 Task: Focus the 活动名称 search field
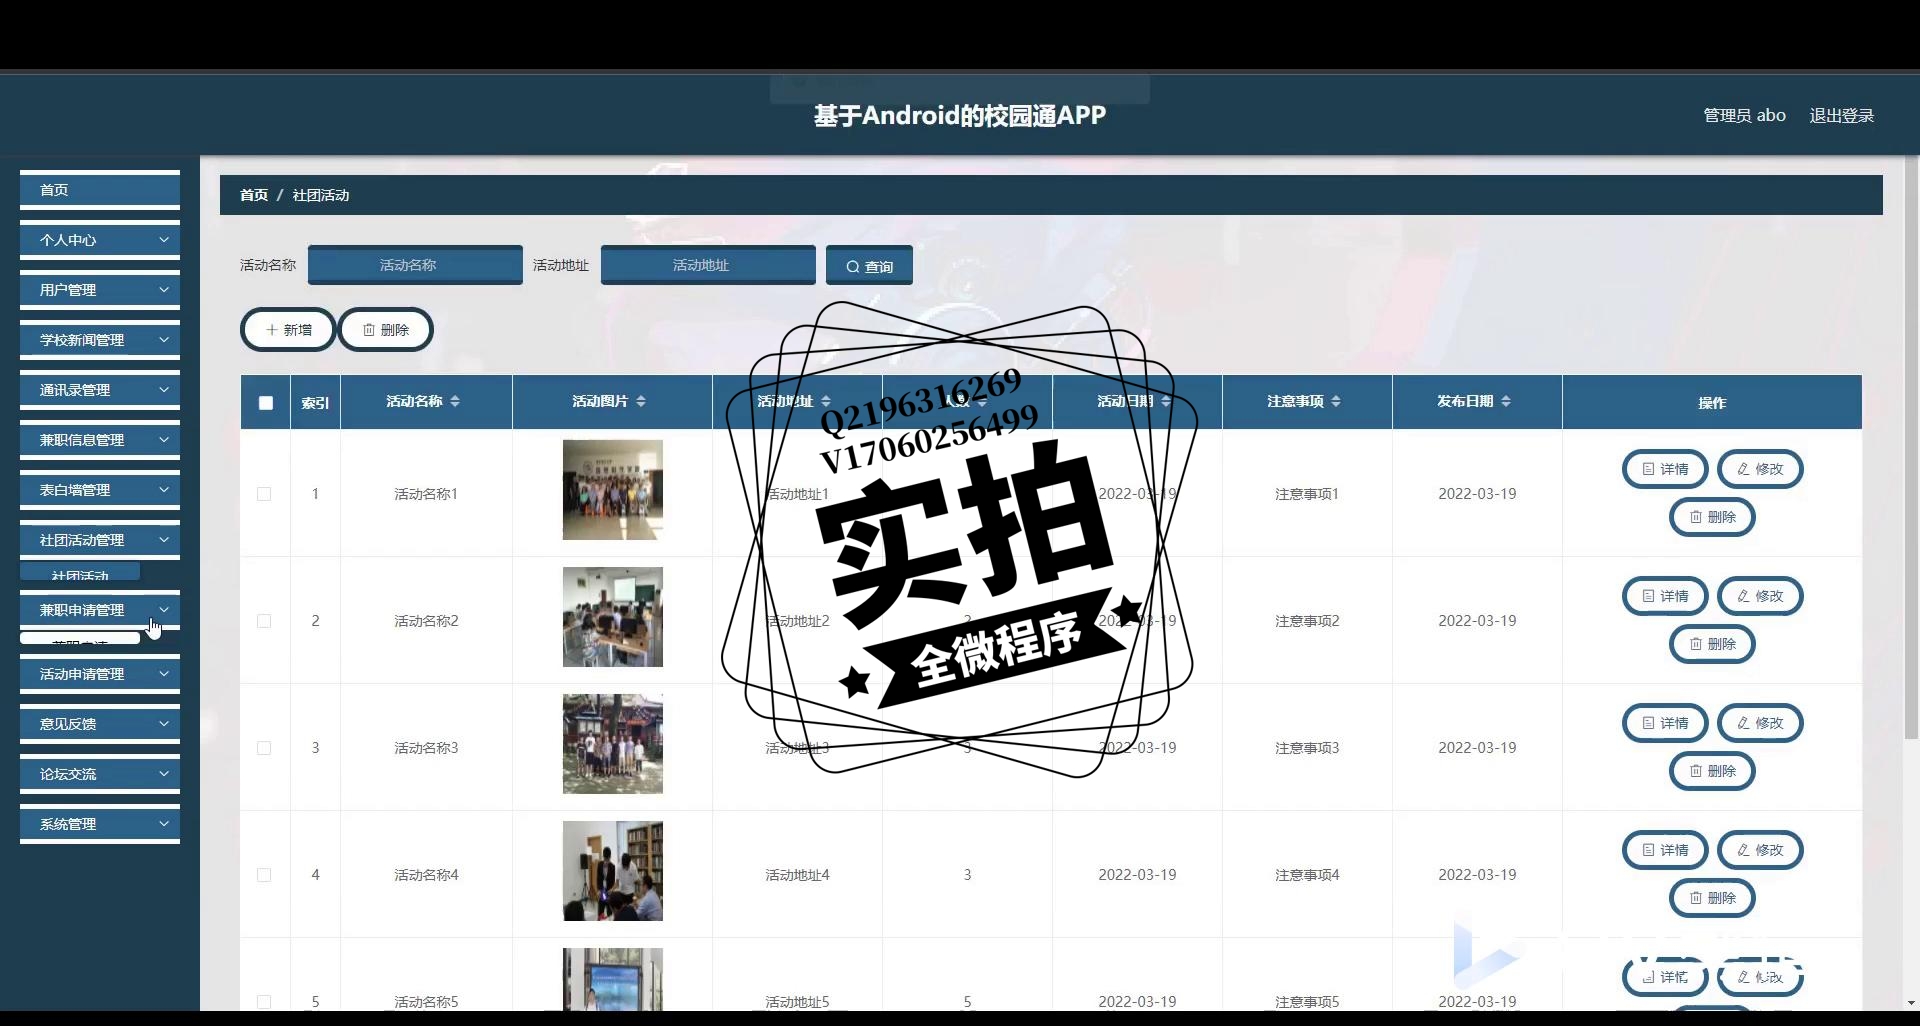click(x=415, y=265)
